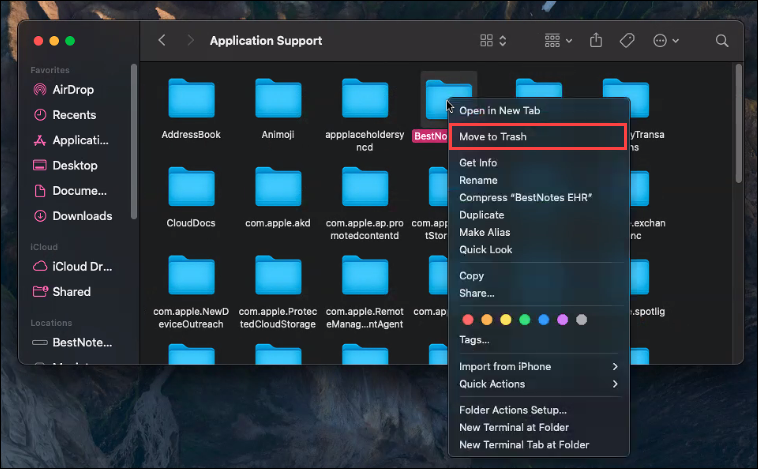Choose Compress "BestNotes EHR"

(x=539, y=197)
